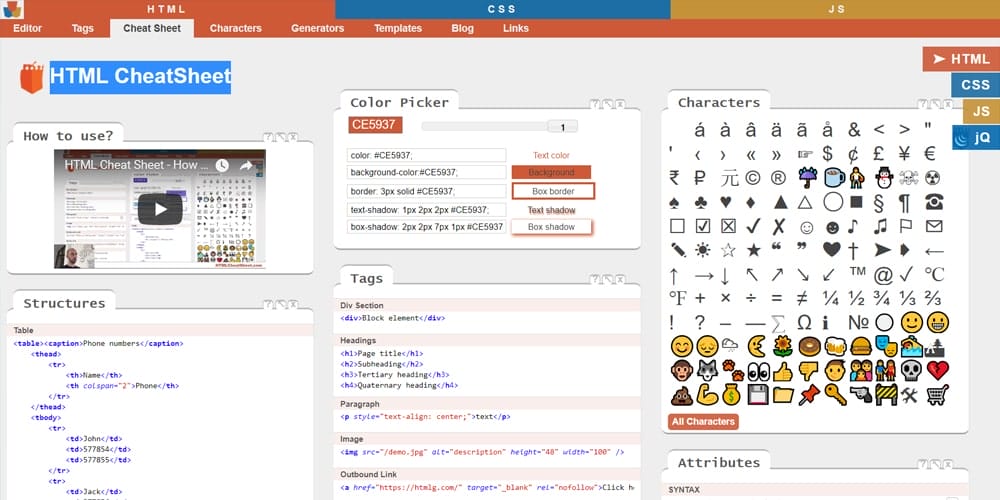Open the Blog page tab
The width and height of the screenshot is (1000, 500).
coord(462,28)
